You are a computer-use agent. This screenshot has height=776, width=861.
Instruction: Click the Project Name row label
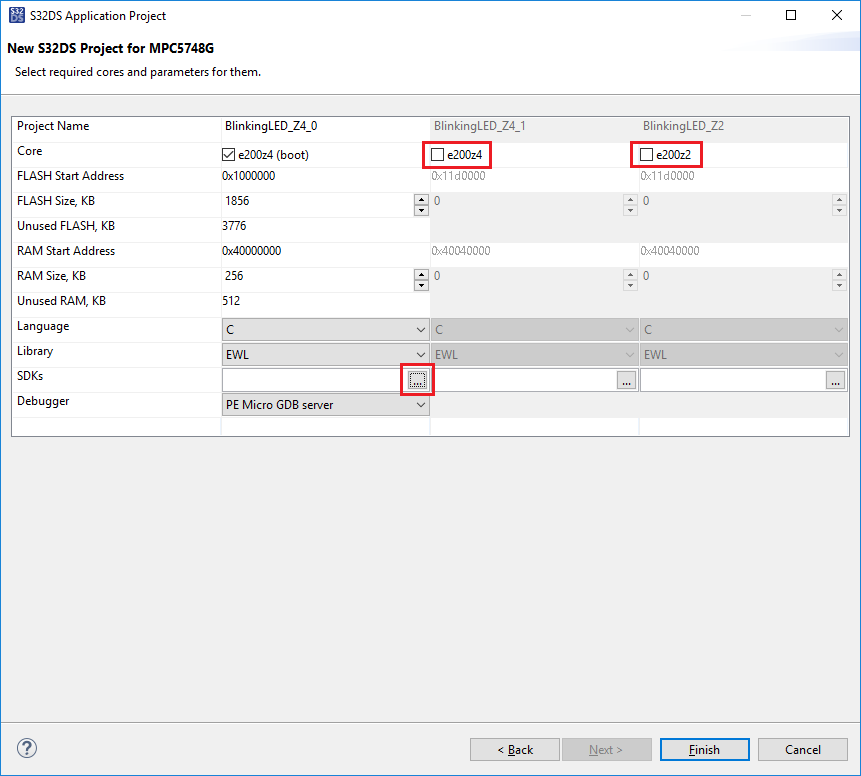[53, 126]
